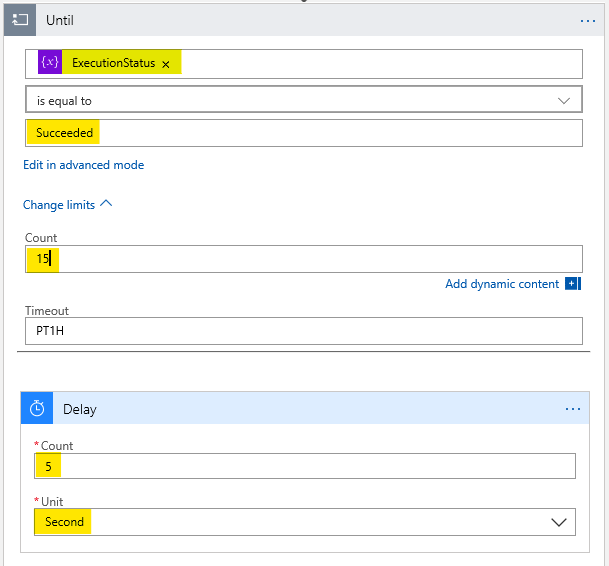
Task: Click the Add dynamic content link
Action: point(502,284)
